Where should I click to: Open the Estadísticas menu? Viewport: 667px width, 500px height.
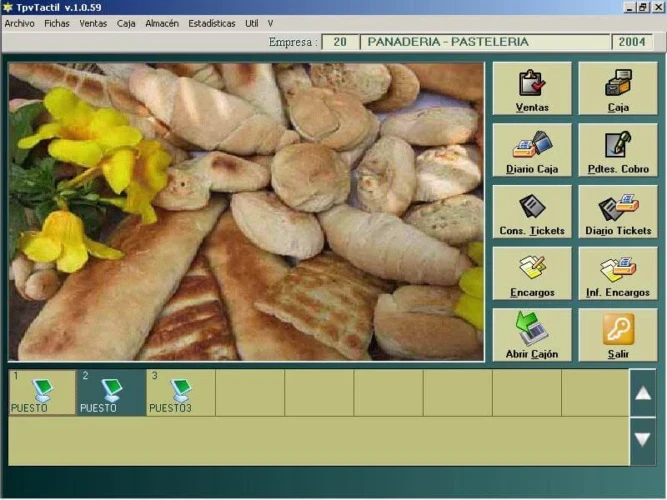point(211,23)
